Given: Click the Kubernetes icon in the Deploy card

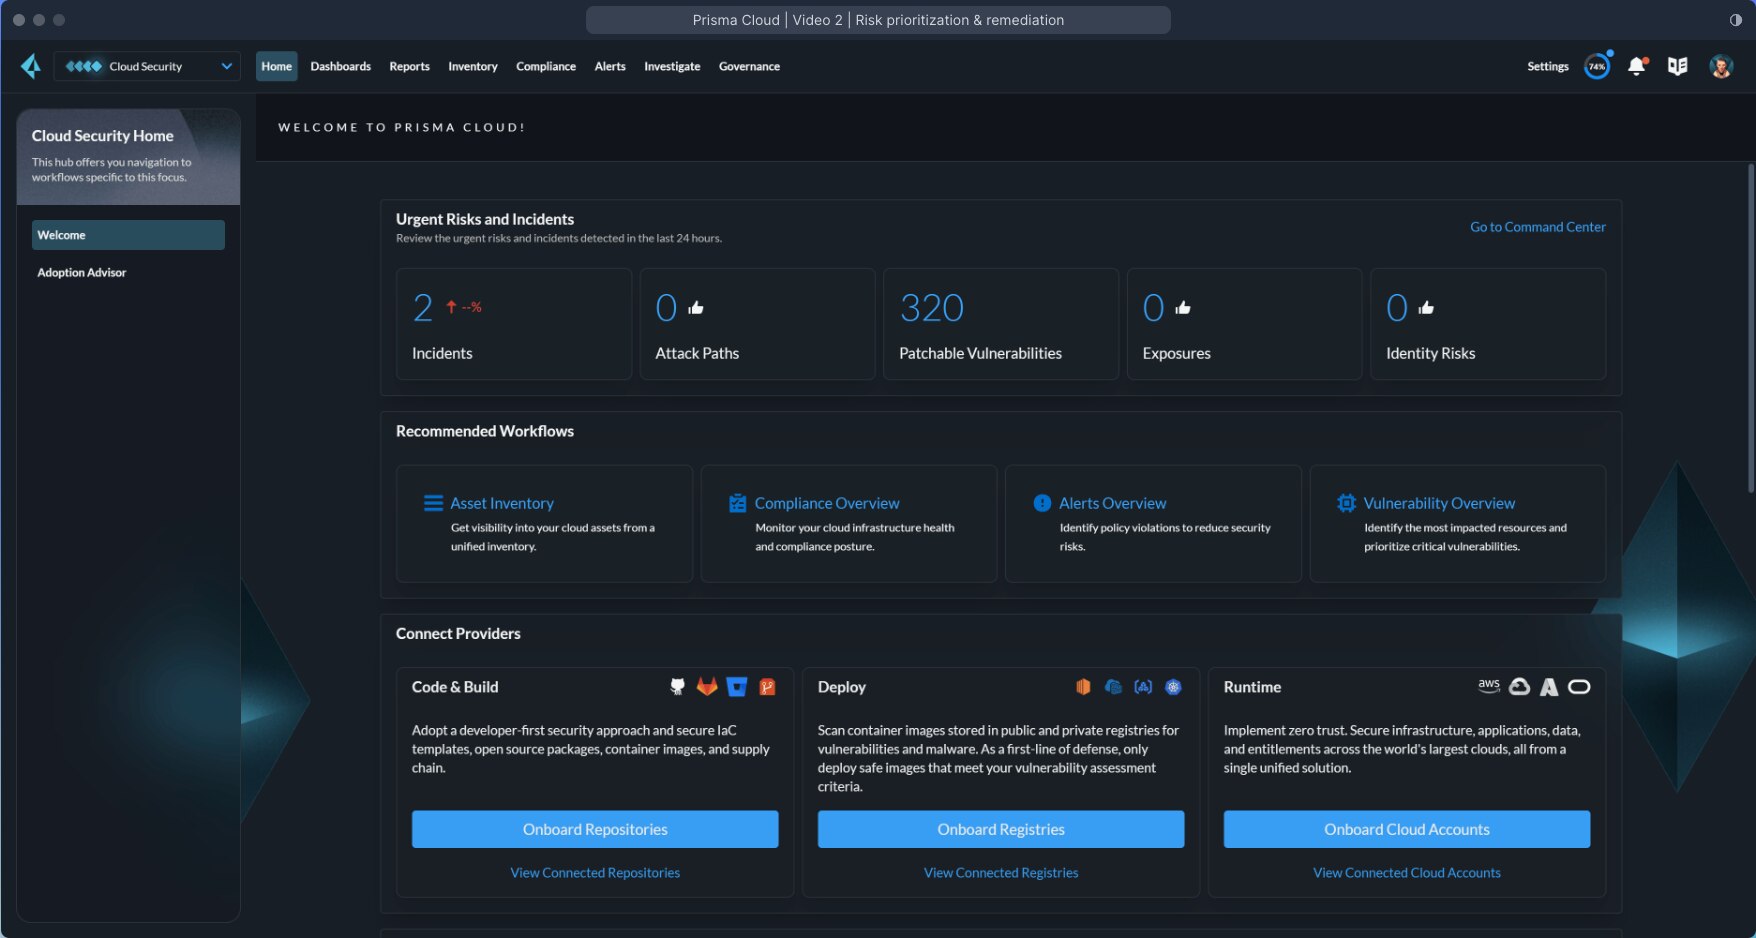Looking at the screenshot, I should (1173, 687).
